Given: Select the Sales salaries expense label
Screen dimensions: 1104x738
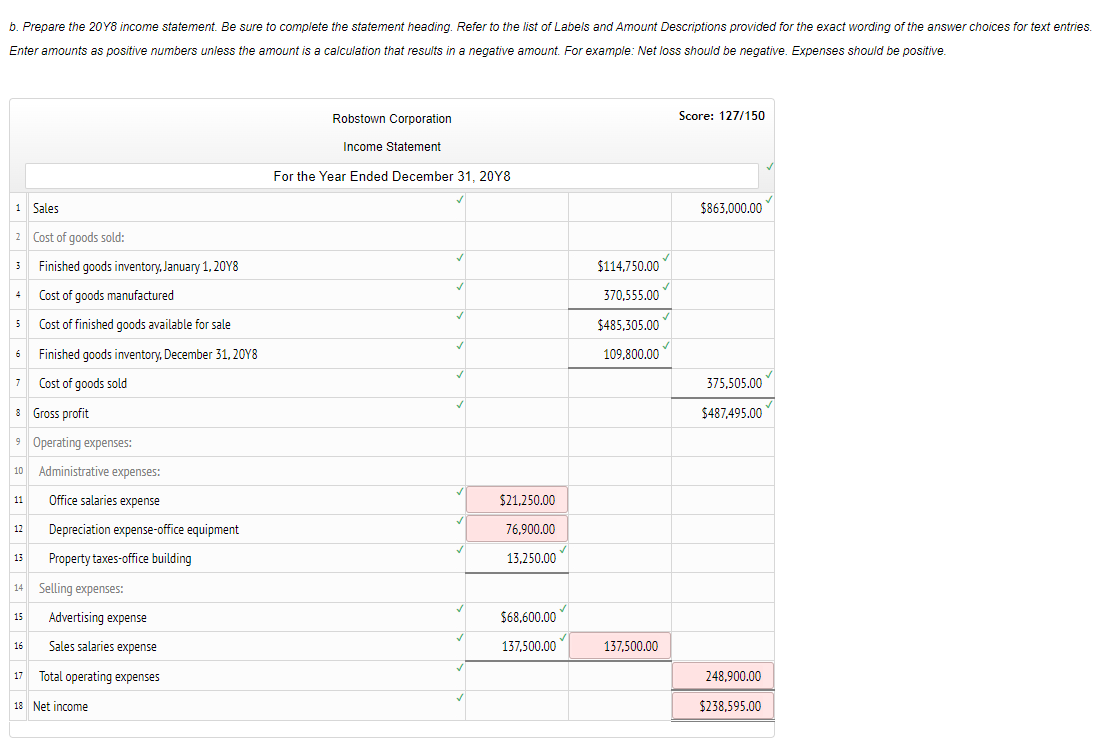Looking at the screenshot, I should click(x=103, y=646).
